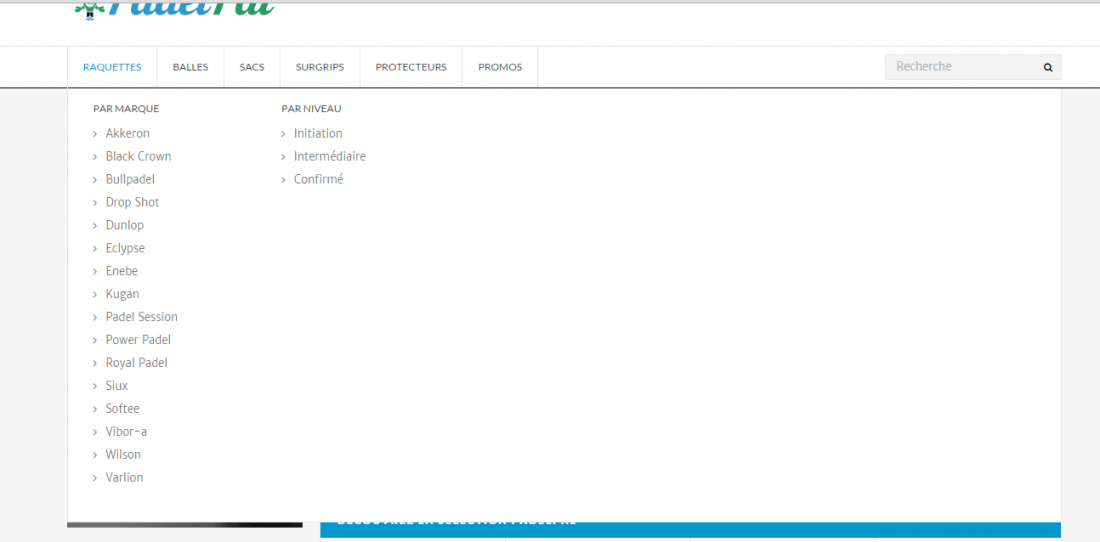This screenshot has height=542, width=1100.
Task: Click the Par Niveau heading
Action: (311, 109)
